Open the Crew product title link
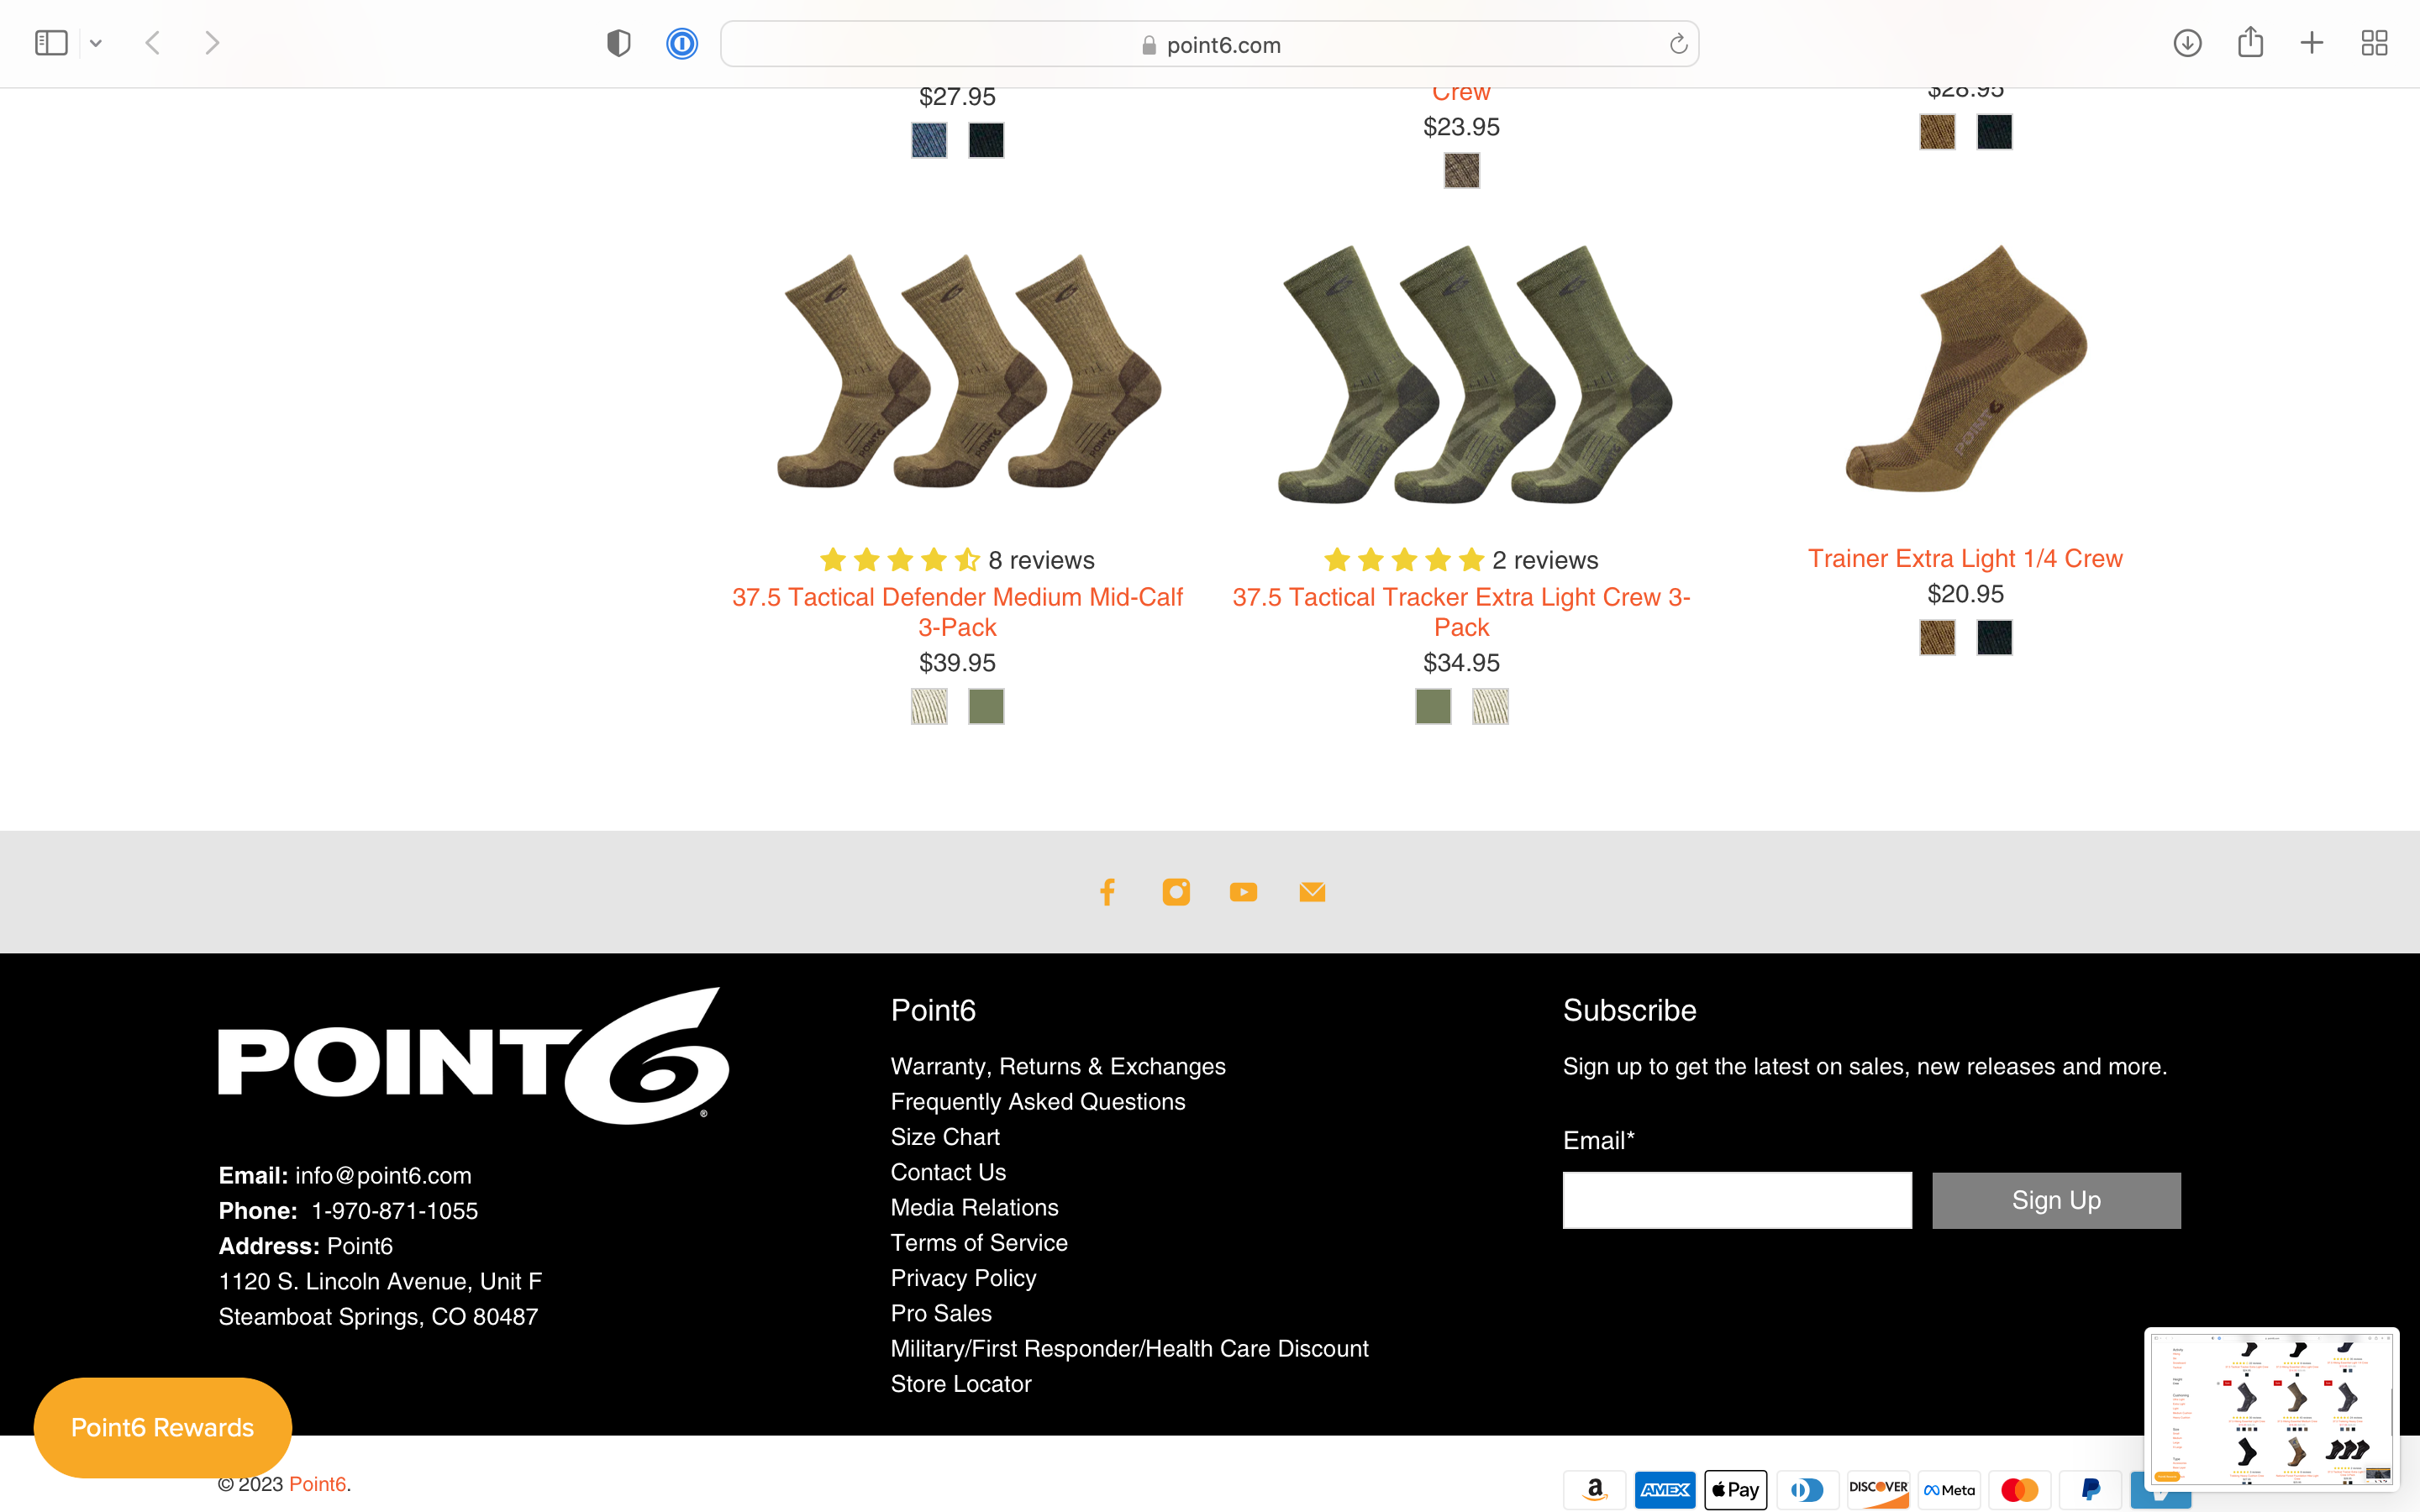 (1461, 93)
